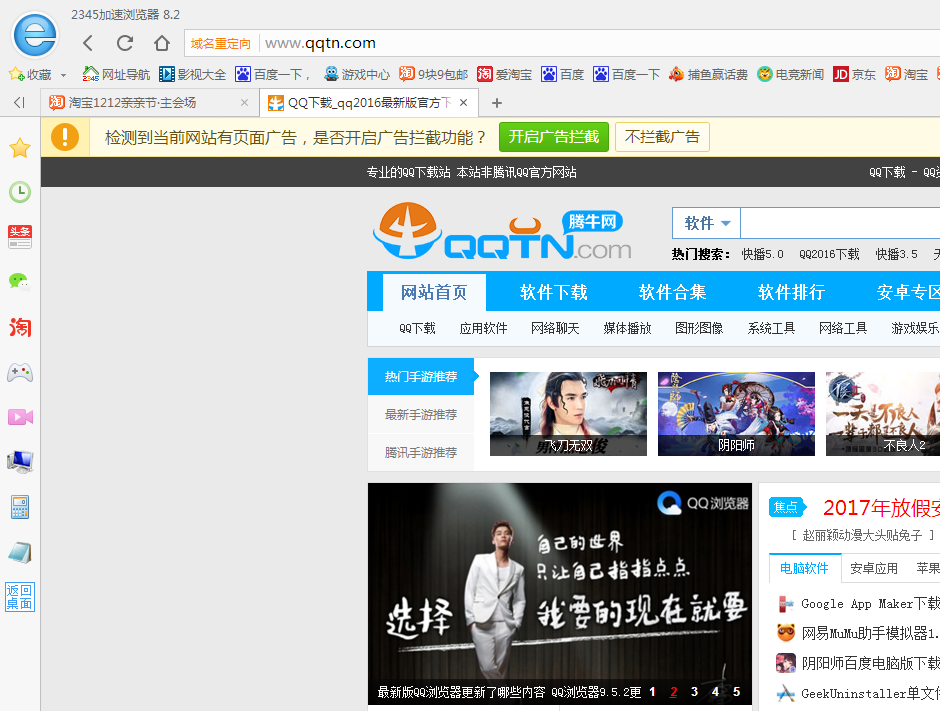Image resolution: width=940 pixels, height=711 pixels.
Task: Open the sidebar game controller icon
Action: pos(20,372)
